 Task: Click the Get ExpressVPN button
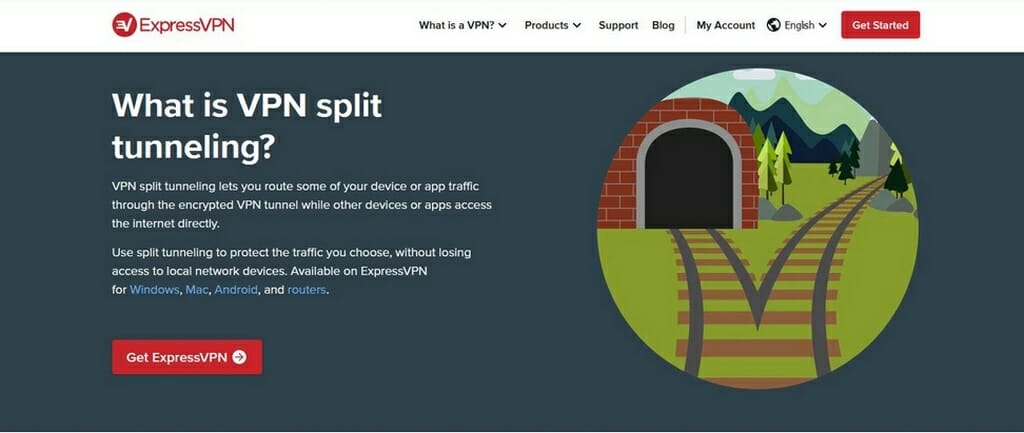[x=187, y=357]
